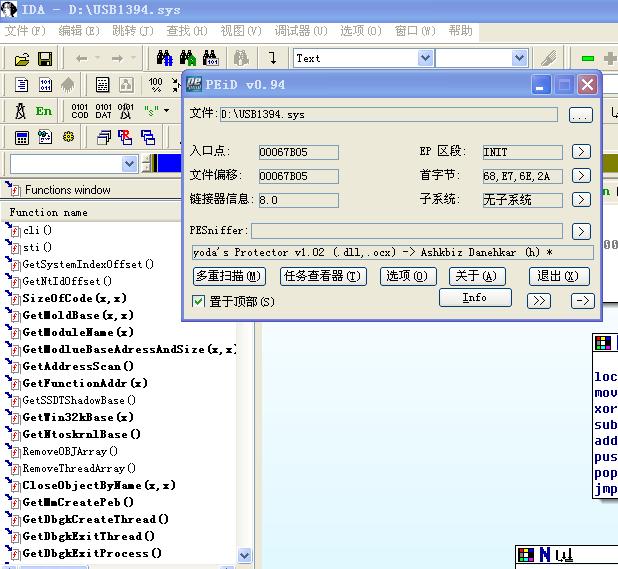
Task: Click the Functions window scrollbar down arrow
Action: [x=244, y=555]
